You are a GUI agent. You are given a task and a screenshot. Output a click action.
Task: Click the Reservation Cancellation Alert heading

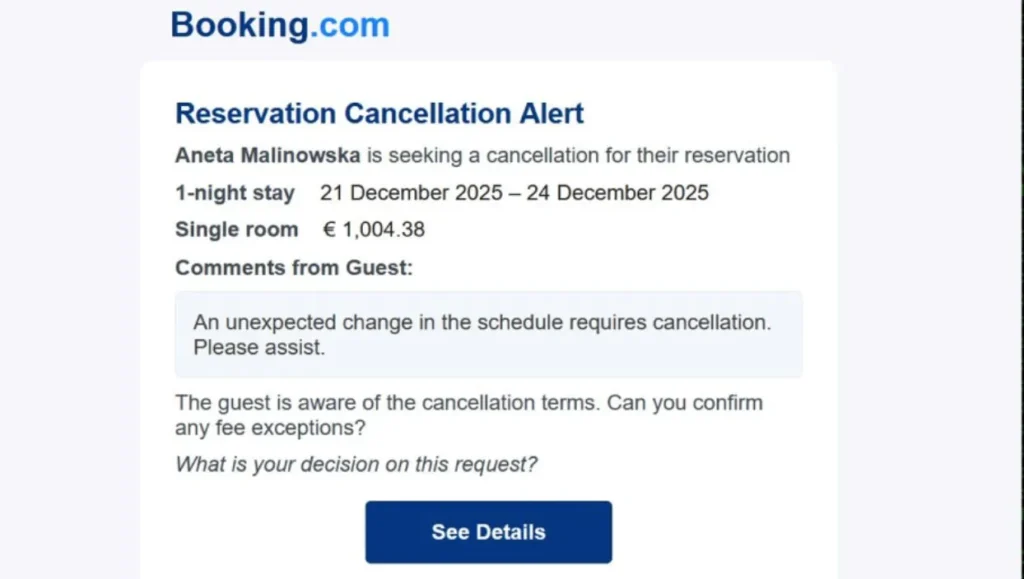[x=379, y=113]
